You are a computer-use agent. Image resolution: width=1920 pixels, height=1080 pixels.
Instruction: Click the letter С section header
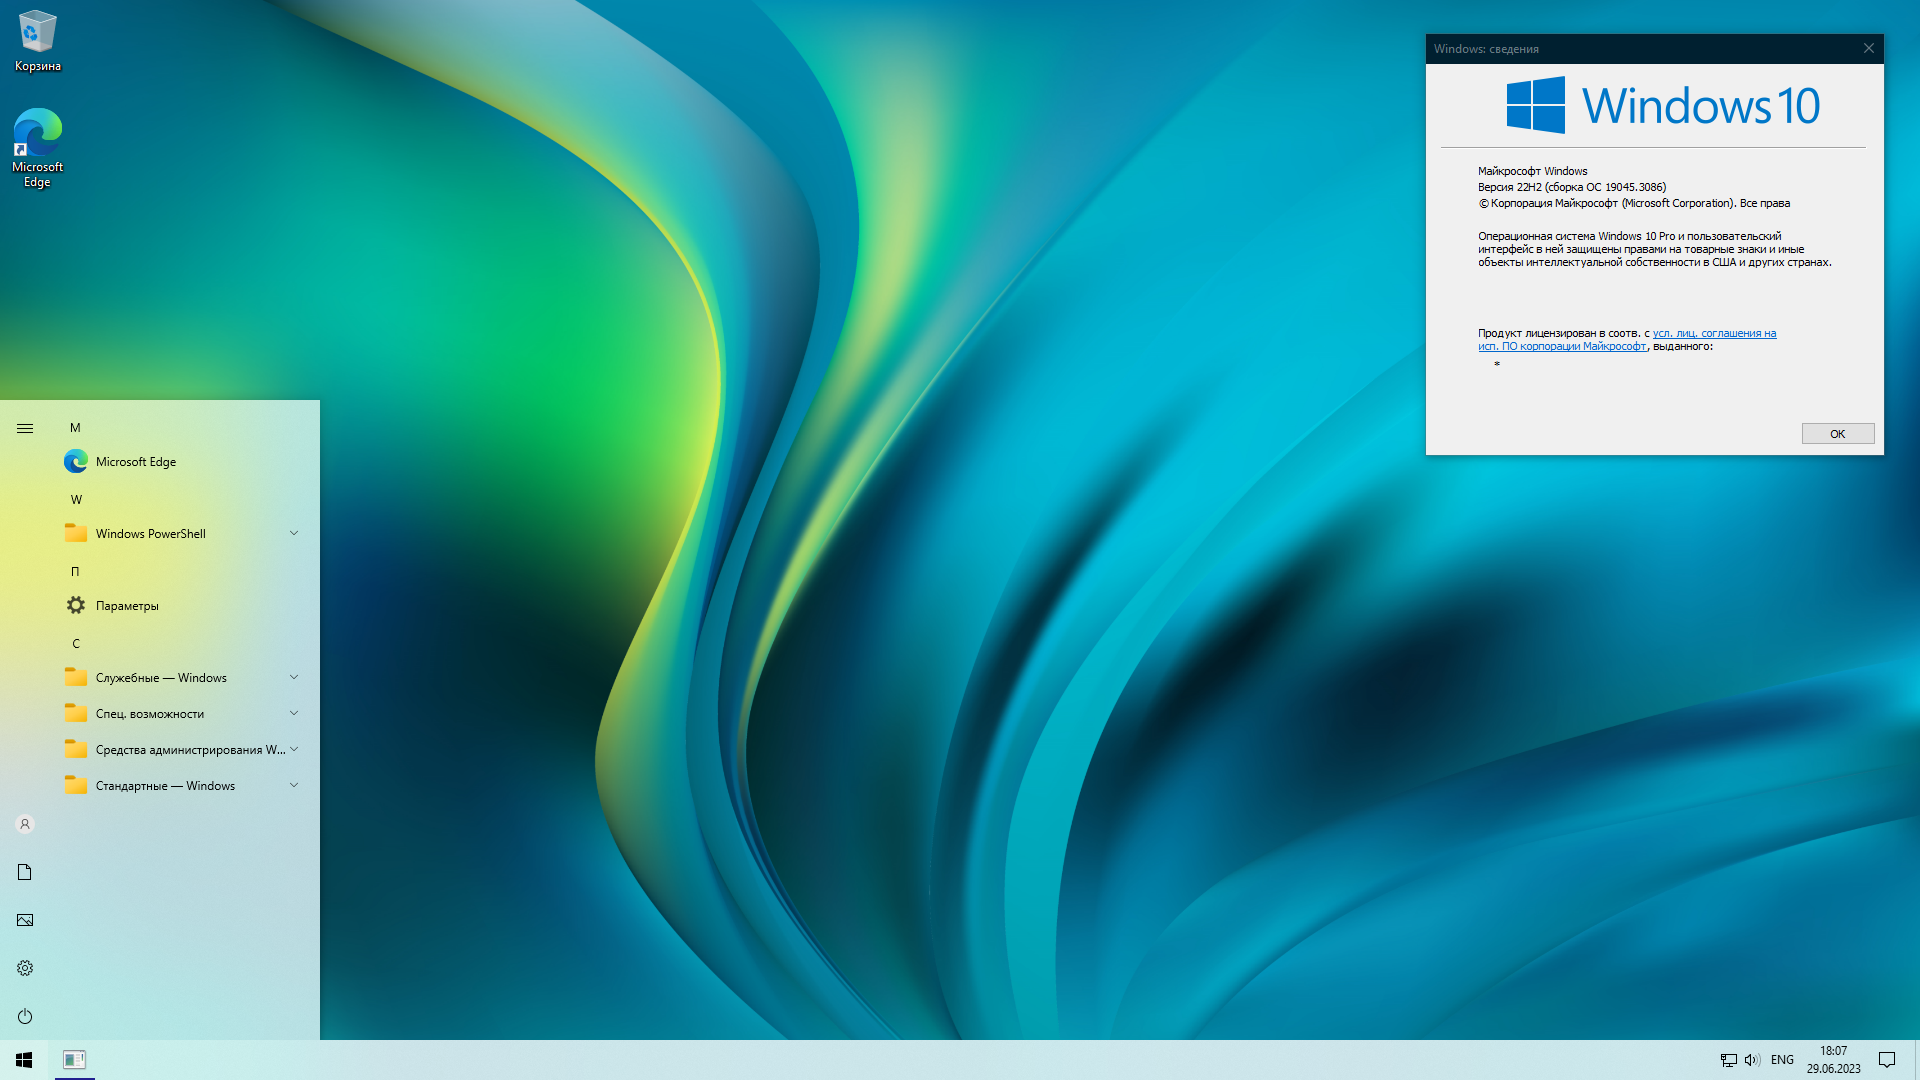tap(76, 644)
